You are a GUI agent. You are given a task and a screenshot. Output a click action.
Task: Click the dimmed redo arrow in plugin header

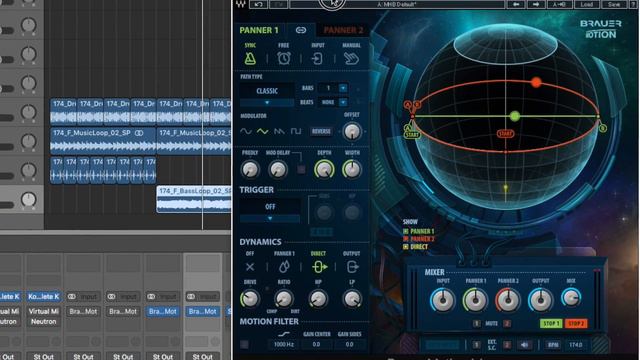click(278, 4)
